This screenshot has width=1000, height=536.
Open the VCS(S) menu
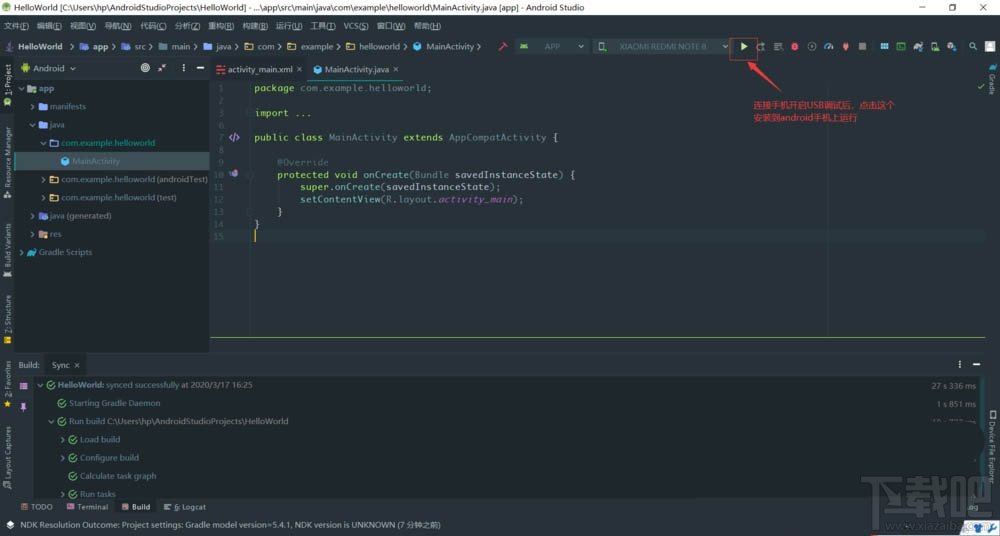coord(355,26)
